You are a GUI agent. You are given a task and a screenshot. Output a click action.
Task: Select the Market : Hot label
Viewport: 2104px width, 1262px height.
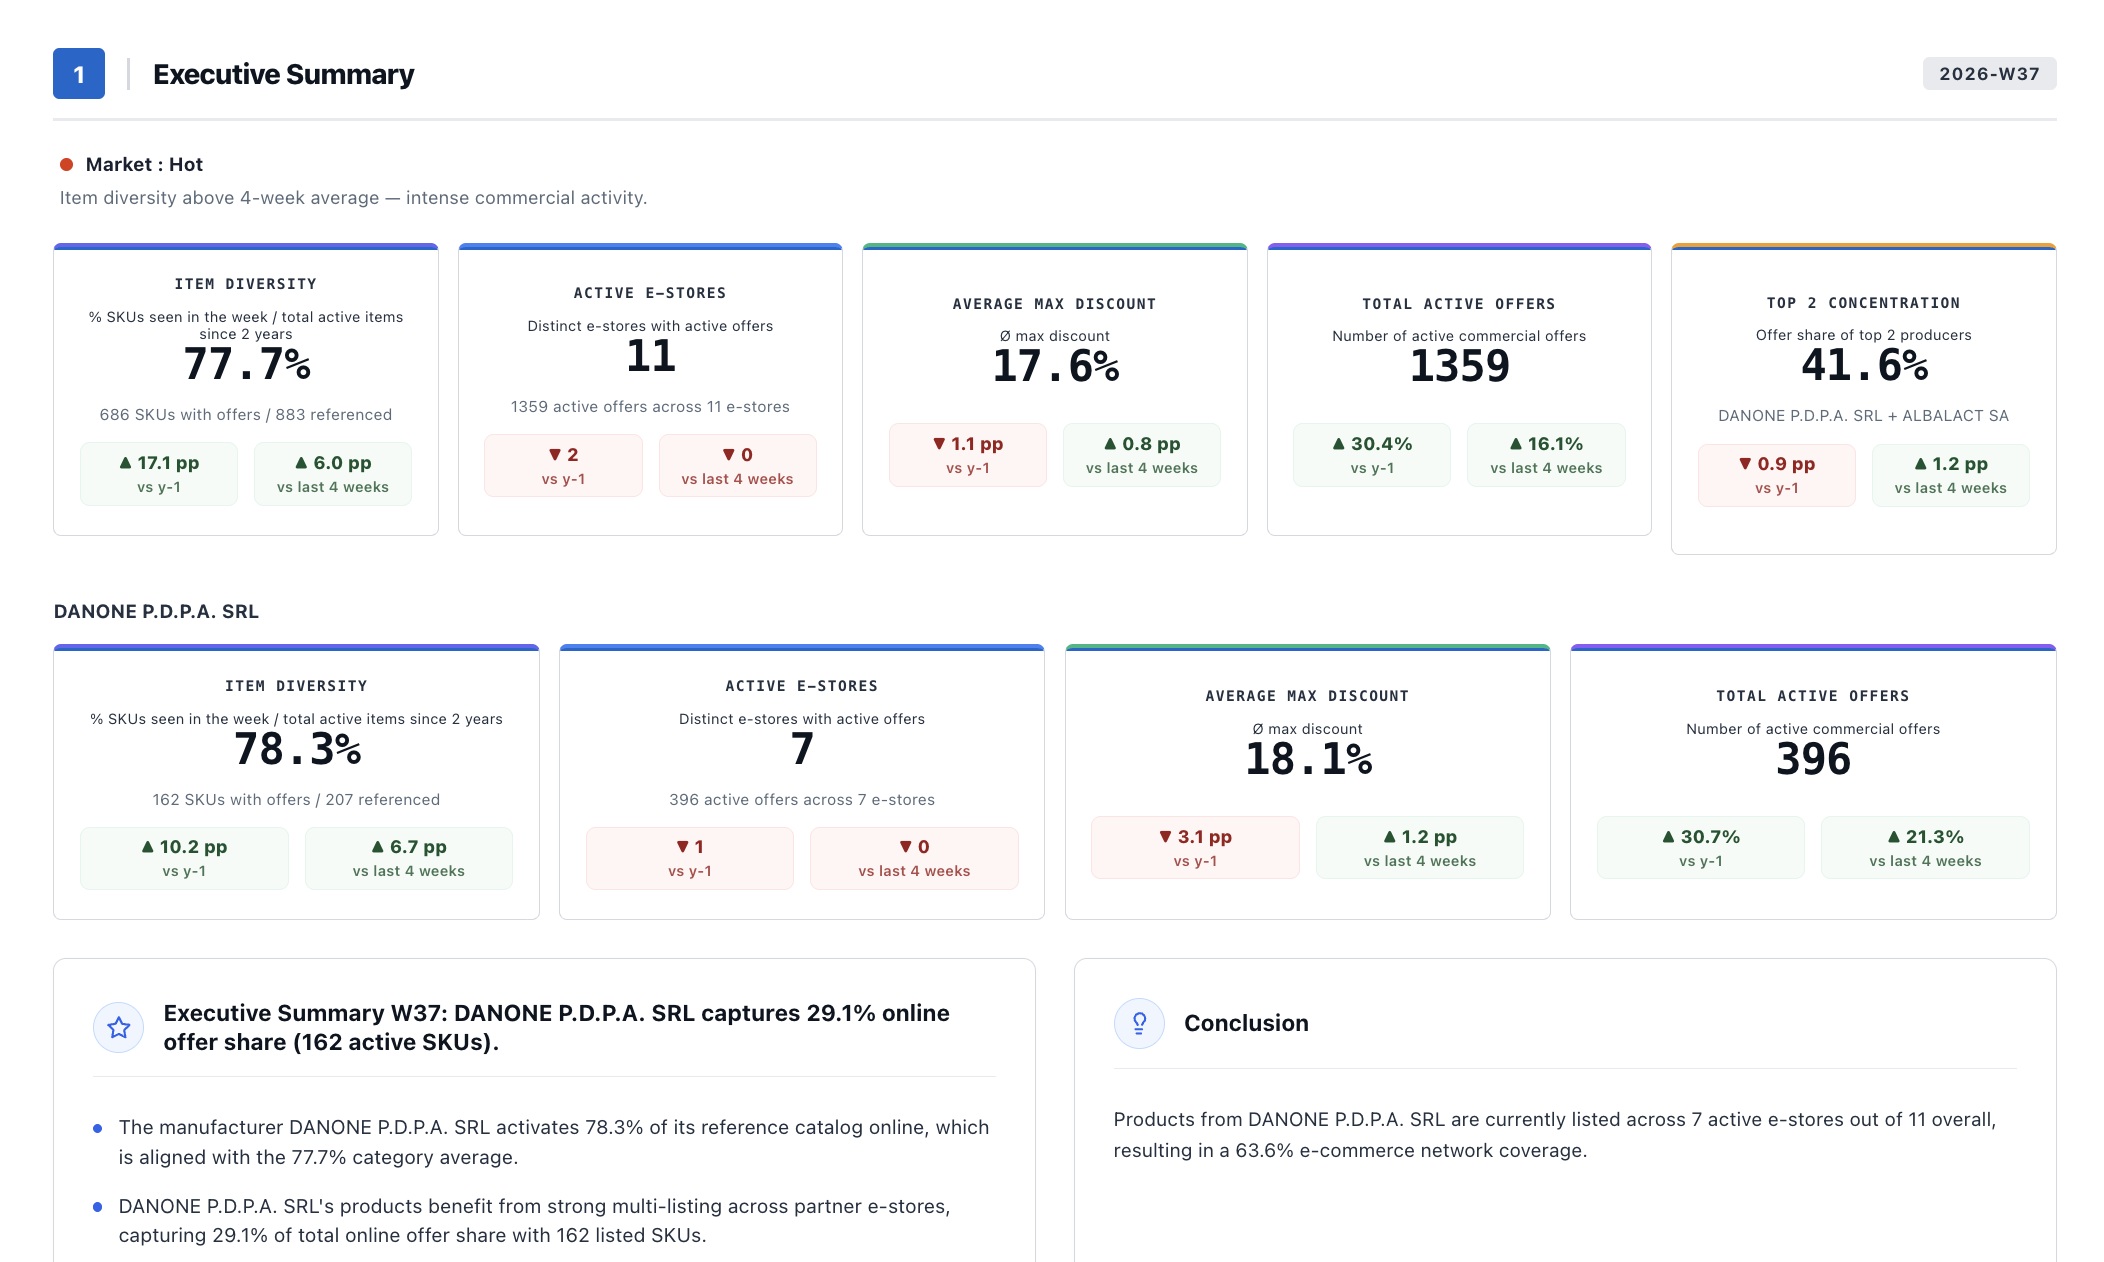pyautogui.click(x=144, y=164)
